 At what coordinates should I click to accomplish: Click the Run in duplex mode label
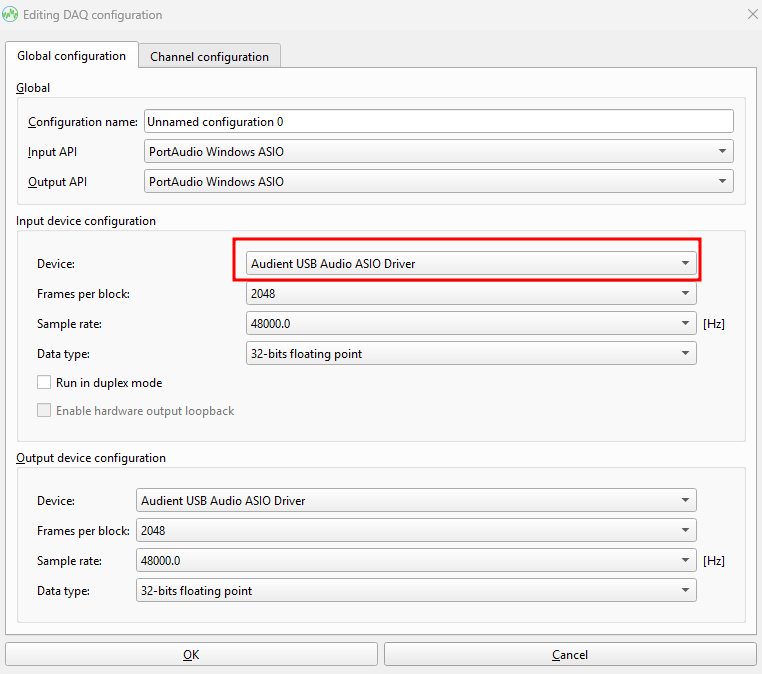[109, 383]
